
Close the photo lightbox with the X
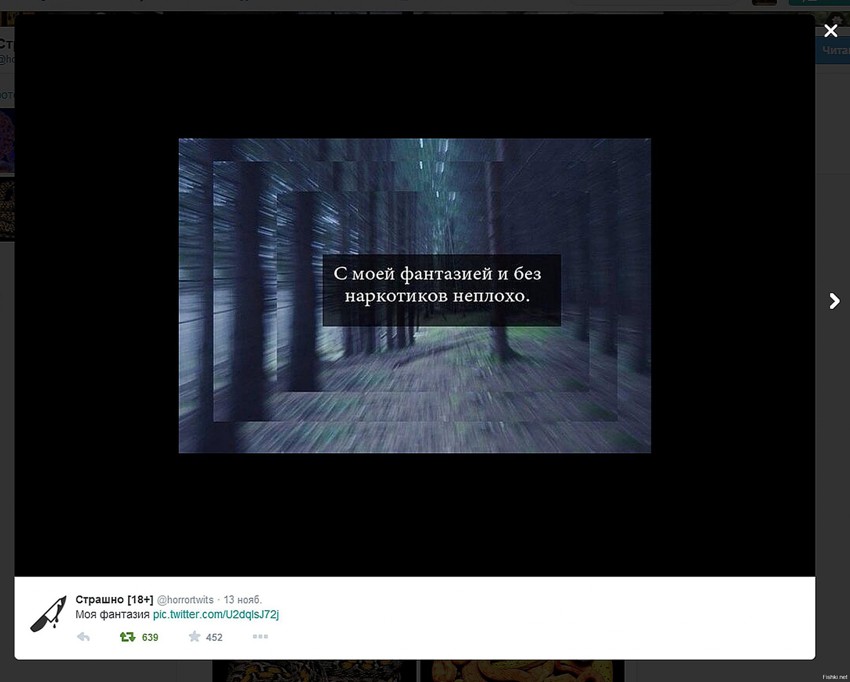point(830,31)
